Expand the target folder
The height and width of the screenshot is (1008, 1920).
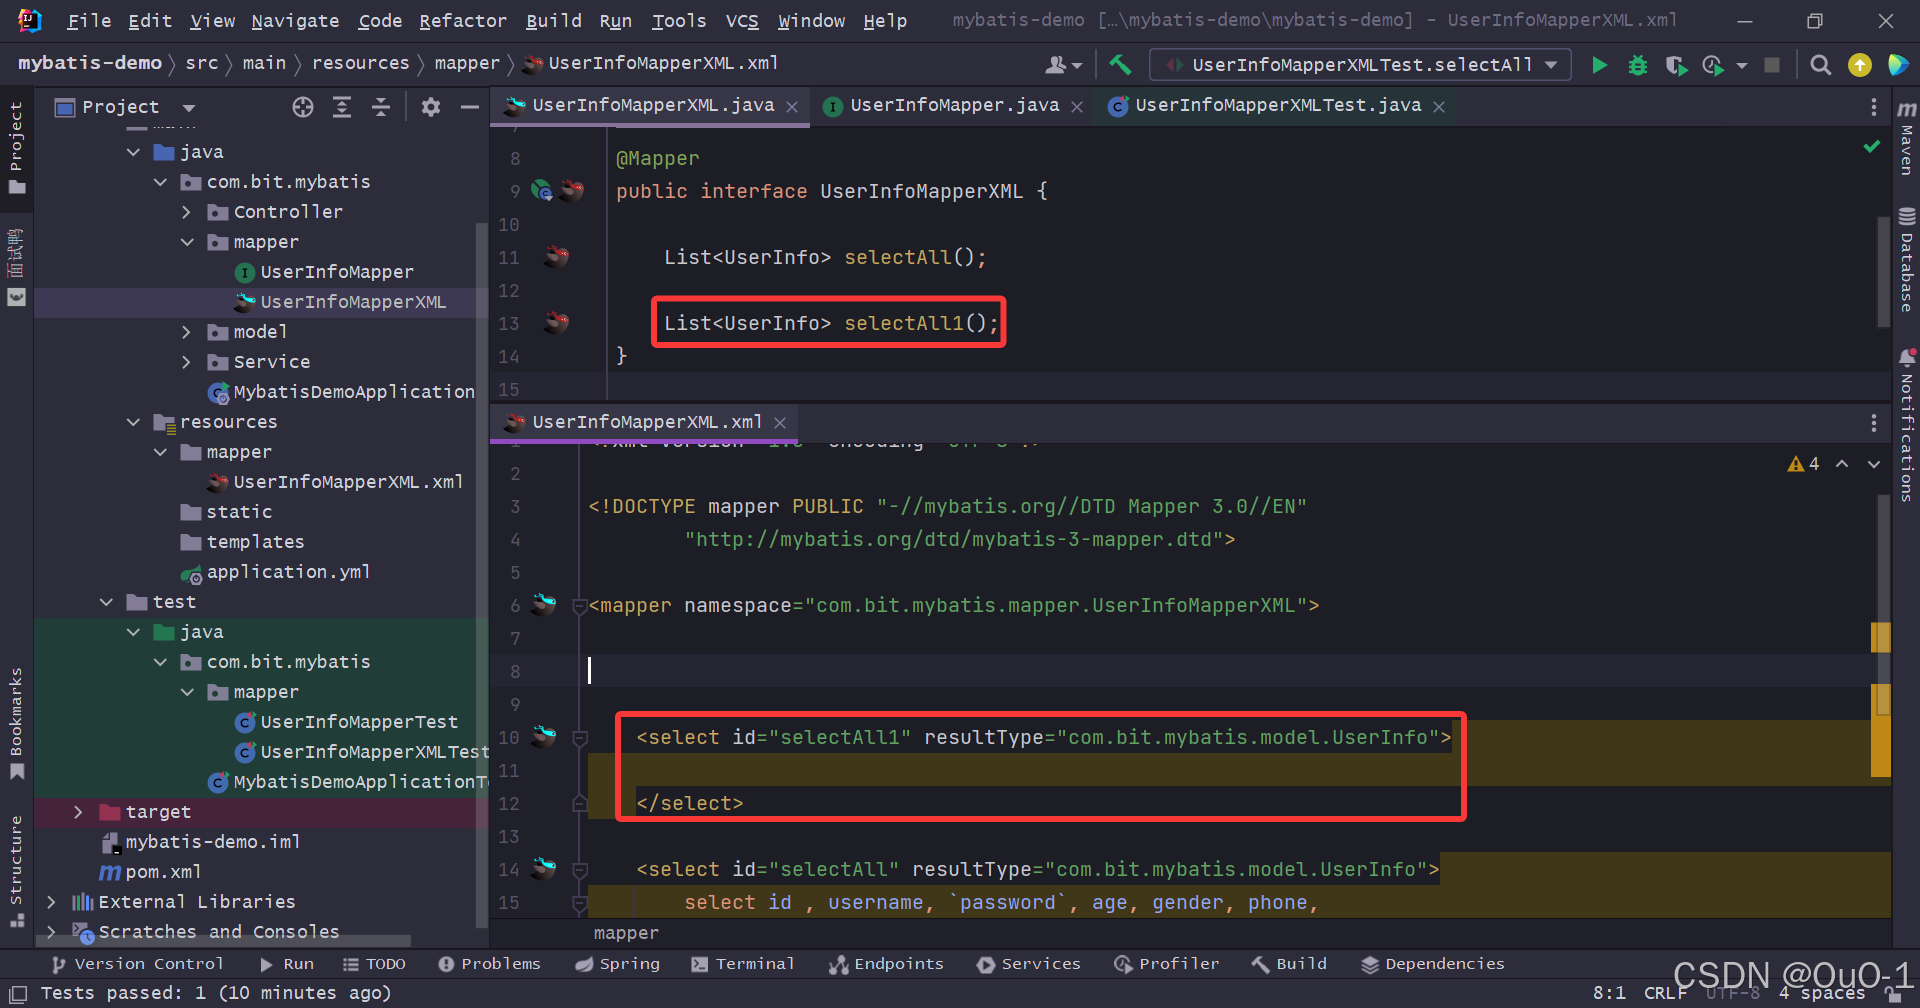pos(79,812)
